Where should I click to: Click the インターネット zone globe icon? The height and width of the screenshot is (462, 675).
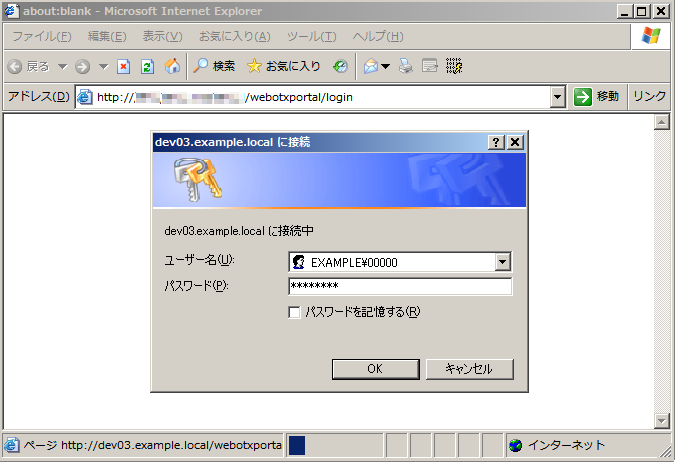click(x=515, y=445)
